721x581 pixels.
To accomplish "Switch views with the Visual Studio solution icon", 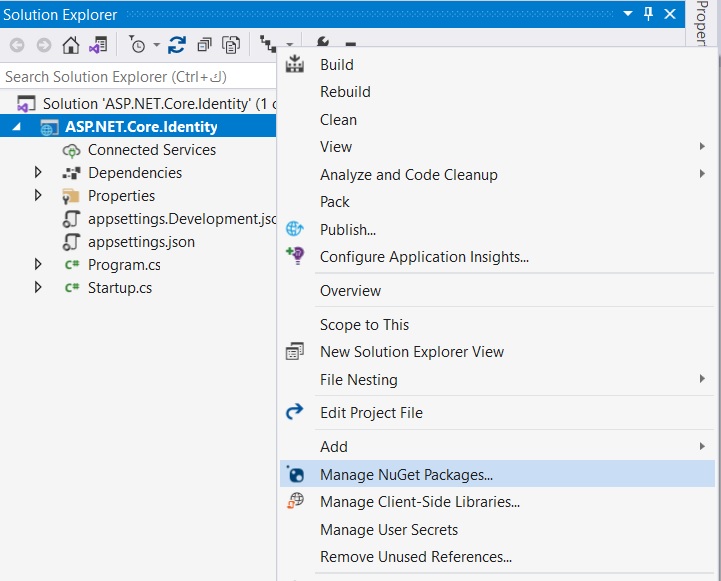I will (98, 45).
